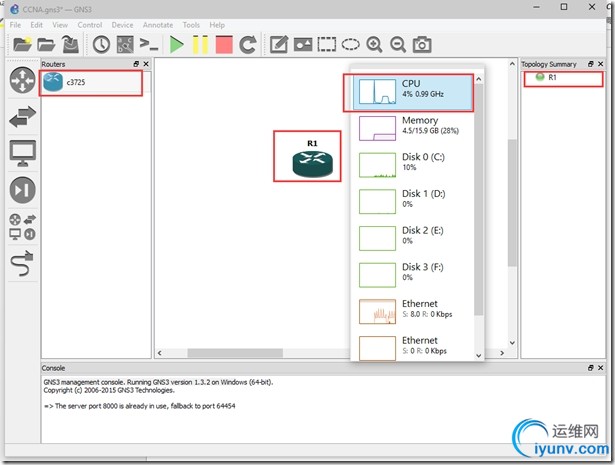Select the Ethernet entry with S: 0

(x=413, y=347)
